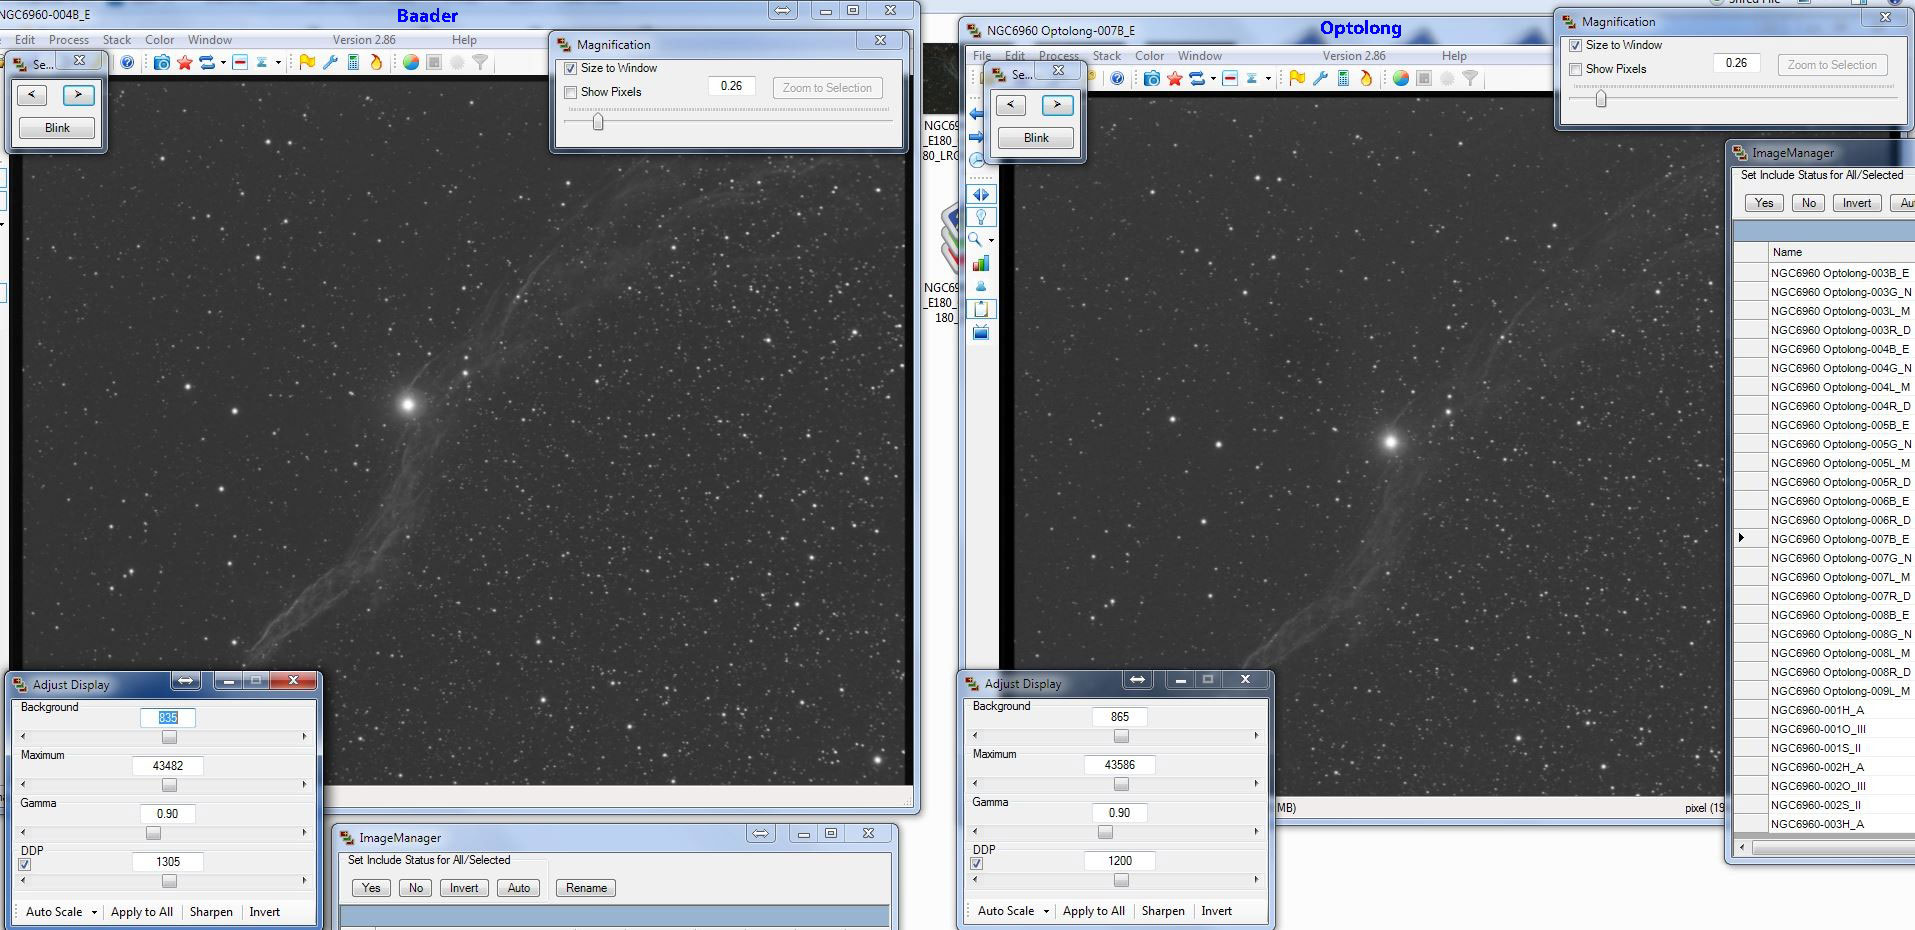Click the Baader magnification slider handle
Image resolution: width=1915 pixels, height=930 pixels.
click(x=598, y=122)
